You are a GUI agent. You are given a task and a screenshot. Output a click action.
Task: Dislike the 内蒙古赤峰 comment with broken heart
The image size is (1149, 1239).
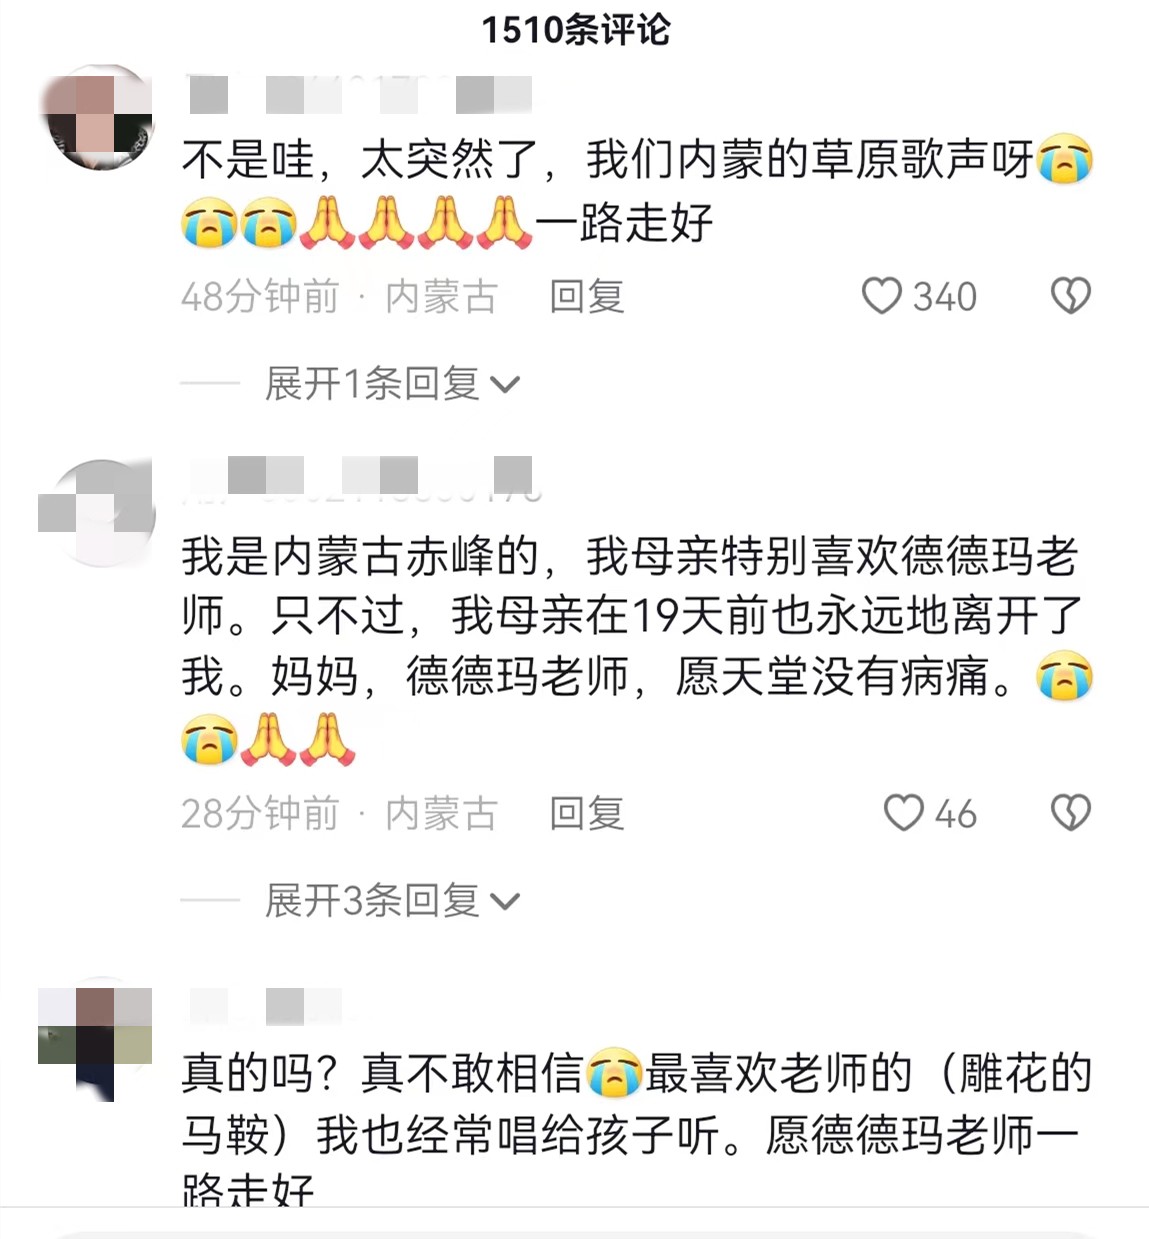[1070, 813]
